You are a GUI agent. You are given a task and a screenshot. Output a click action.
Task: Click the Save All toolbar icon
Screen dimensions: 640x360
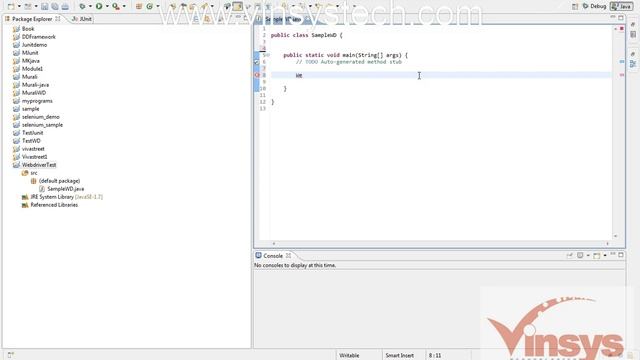click(55, 6)
